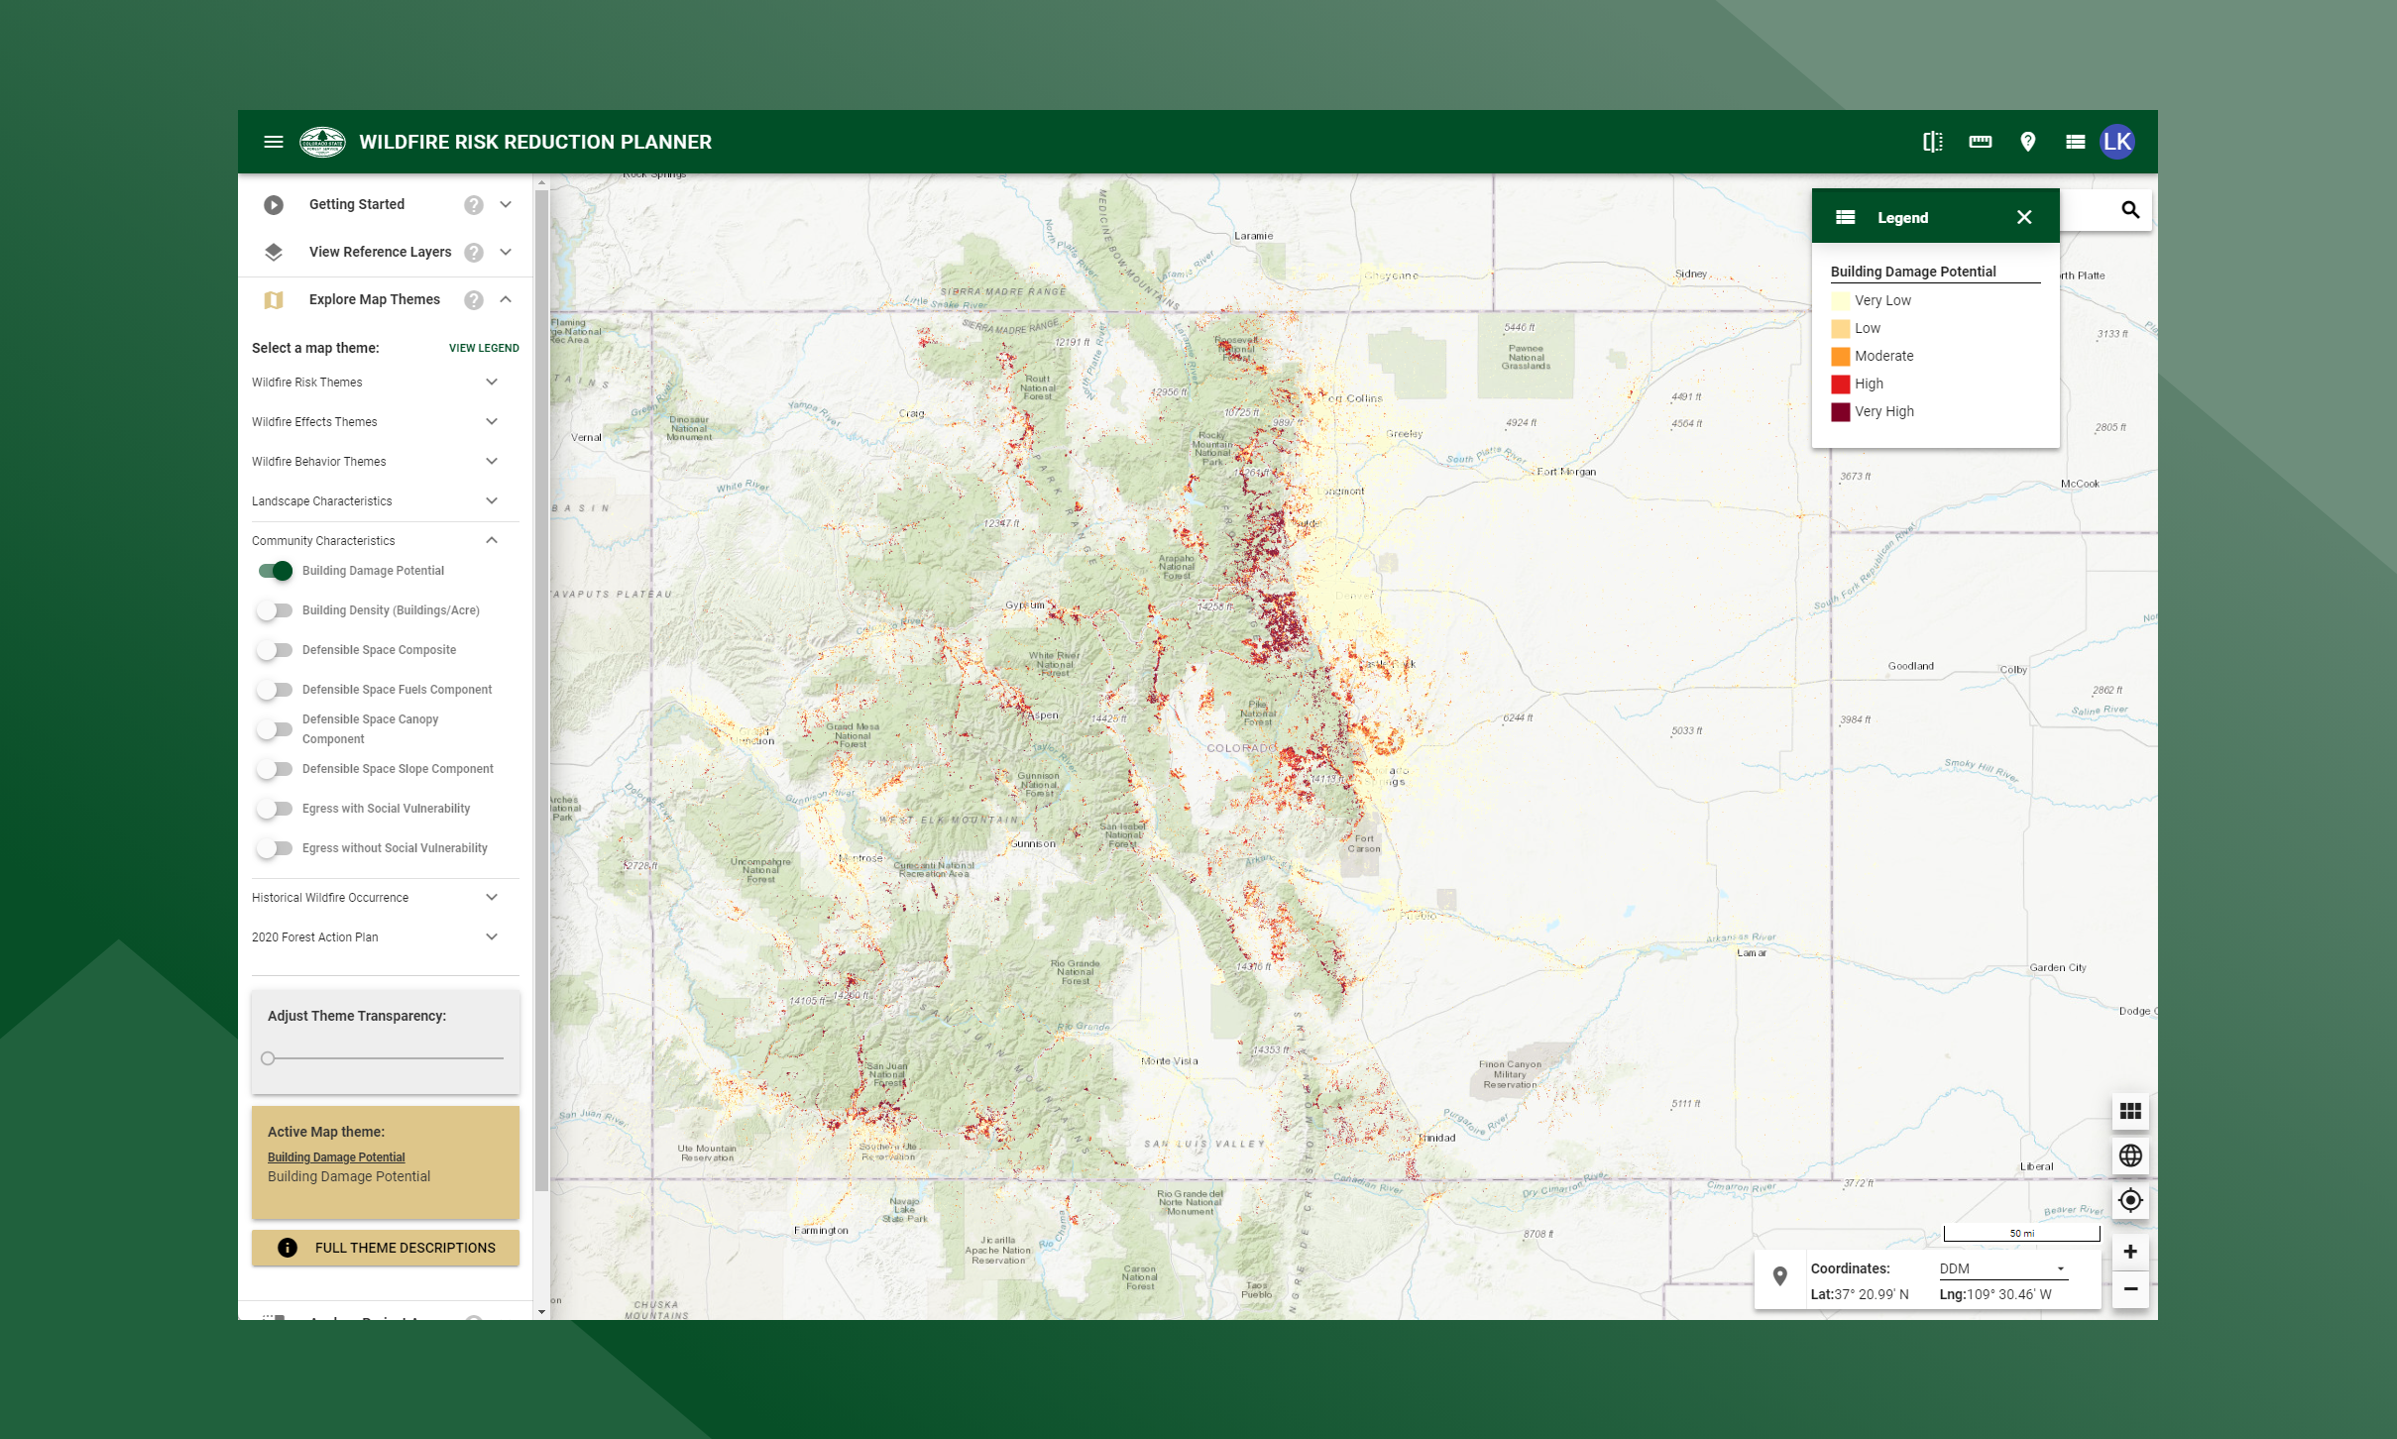Close the Legend panel
This screenshot has height=1439, width=2397.
[x=2024, y=217]
